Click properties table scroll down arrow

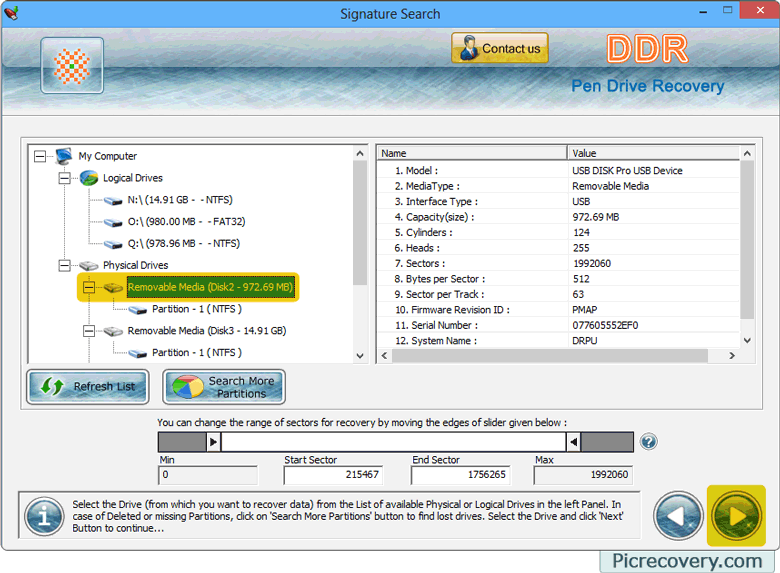tap(747, 340)
